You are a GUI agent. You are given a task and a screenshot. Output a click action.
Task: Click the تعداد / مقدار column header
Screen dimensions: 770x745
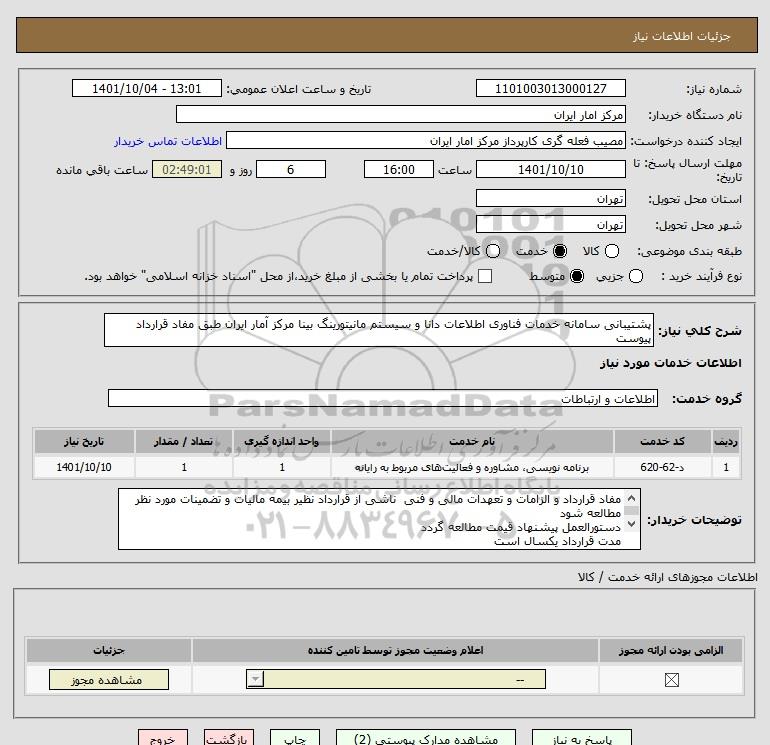[184, 441]
